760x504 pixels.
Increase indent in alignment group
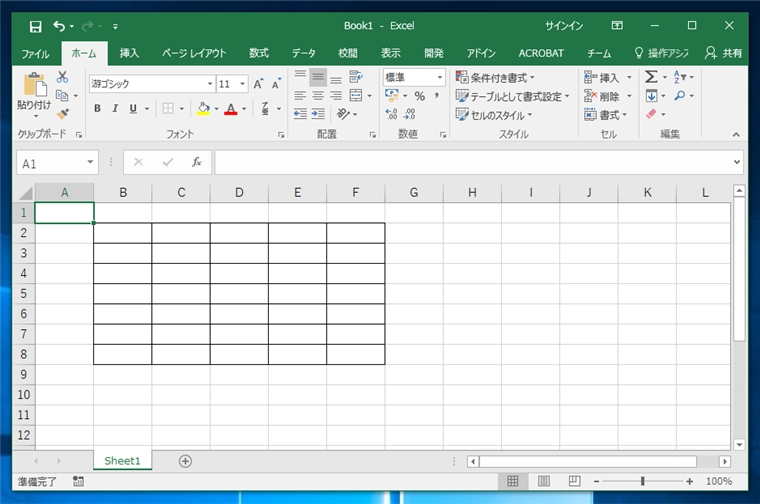tap(318, 114)
